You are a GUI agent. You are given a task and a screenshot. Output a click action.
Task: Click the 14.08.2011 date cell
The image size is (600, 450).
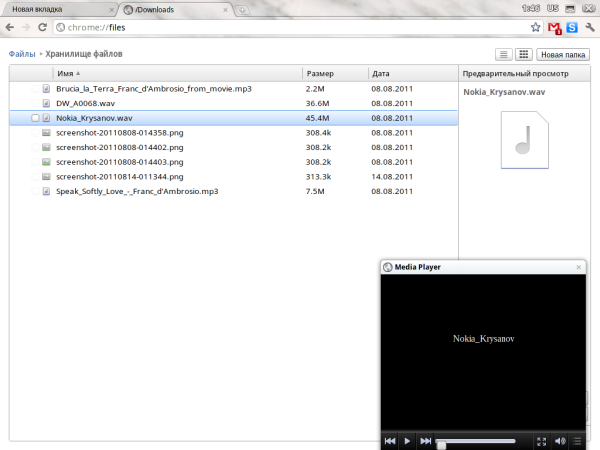coord(392,177)
